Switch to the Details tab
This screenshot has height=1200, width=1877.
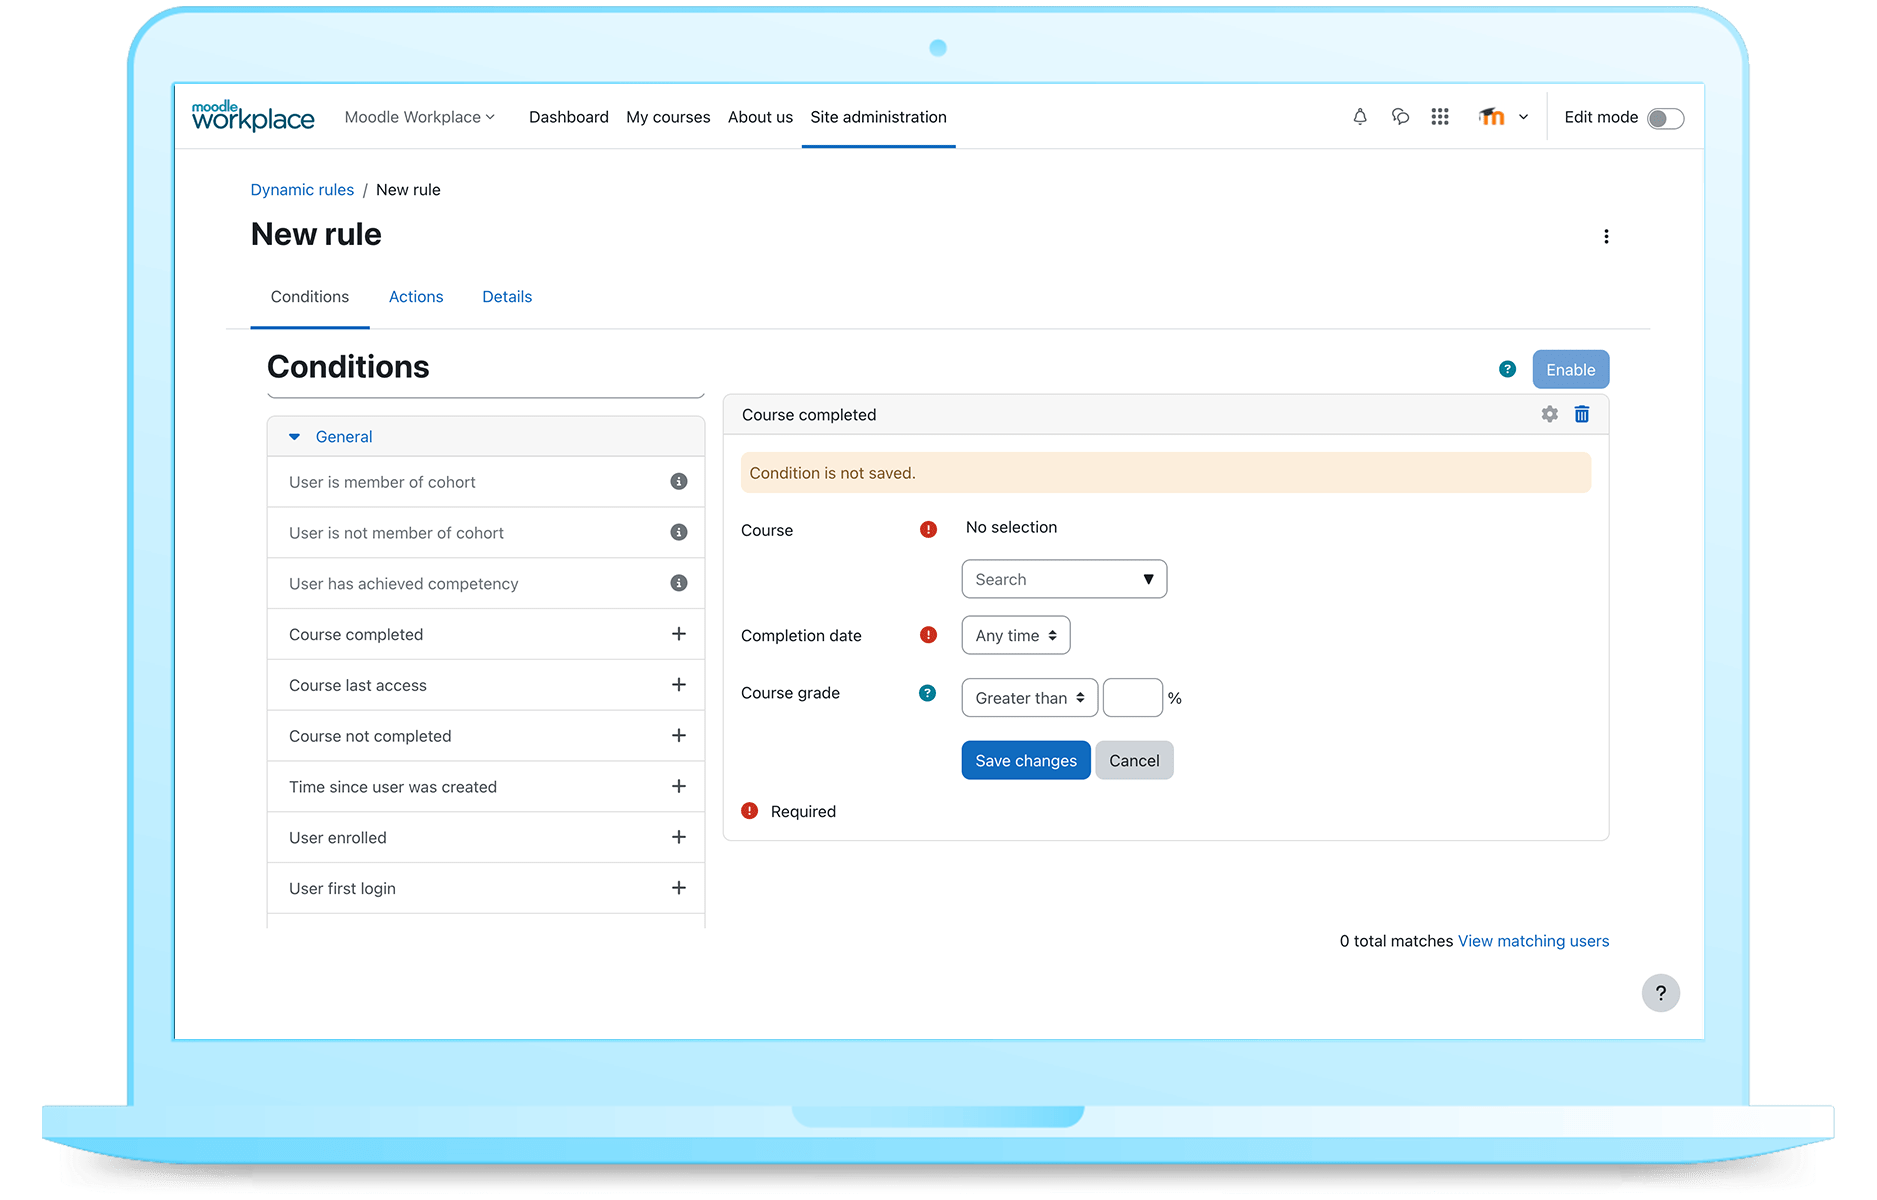506,296
